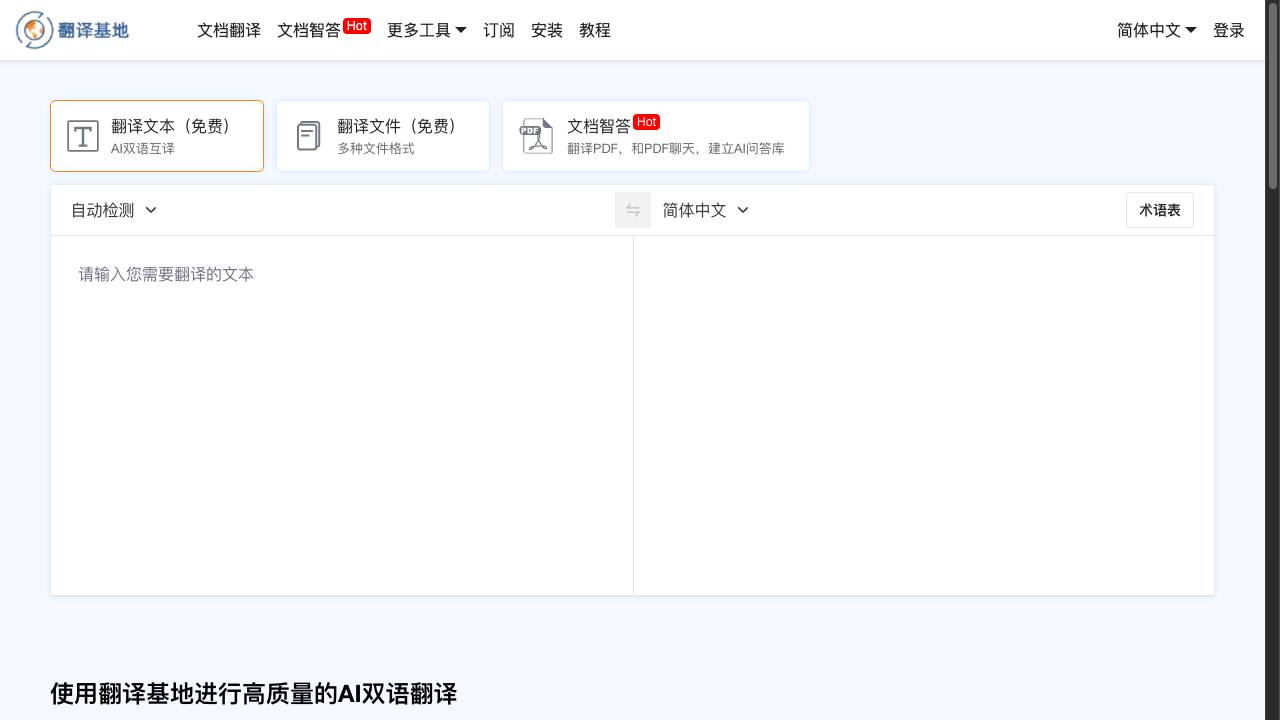Click the Hot badge on 文档智答 card

tap(646, 122)
